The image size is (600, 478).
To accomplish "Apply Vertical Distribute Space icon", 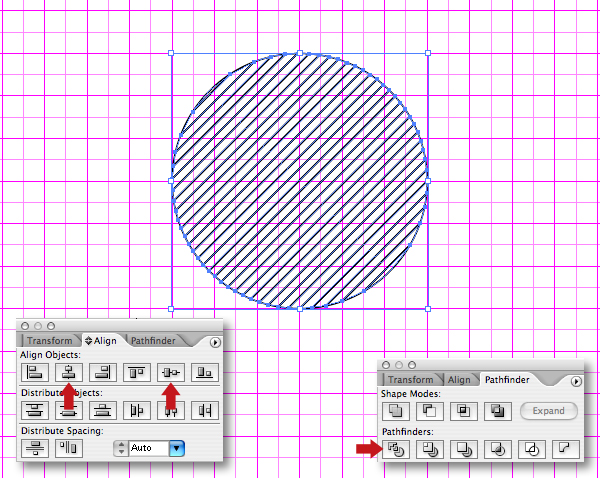I will coord(35,448).
